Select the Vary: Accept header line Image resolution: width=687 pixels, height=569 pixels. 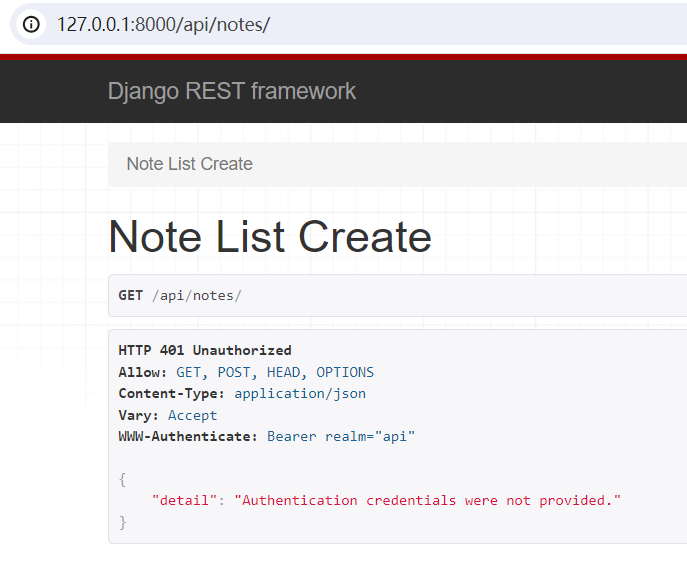(168, 415)
